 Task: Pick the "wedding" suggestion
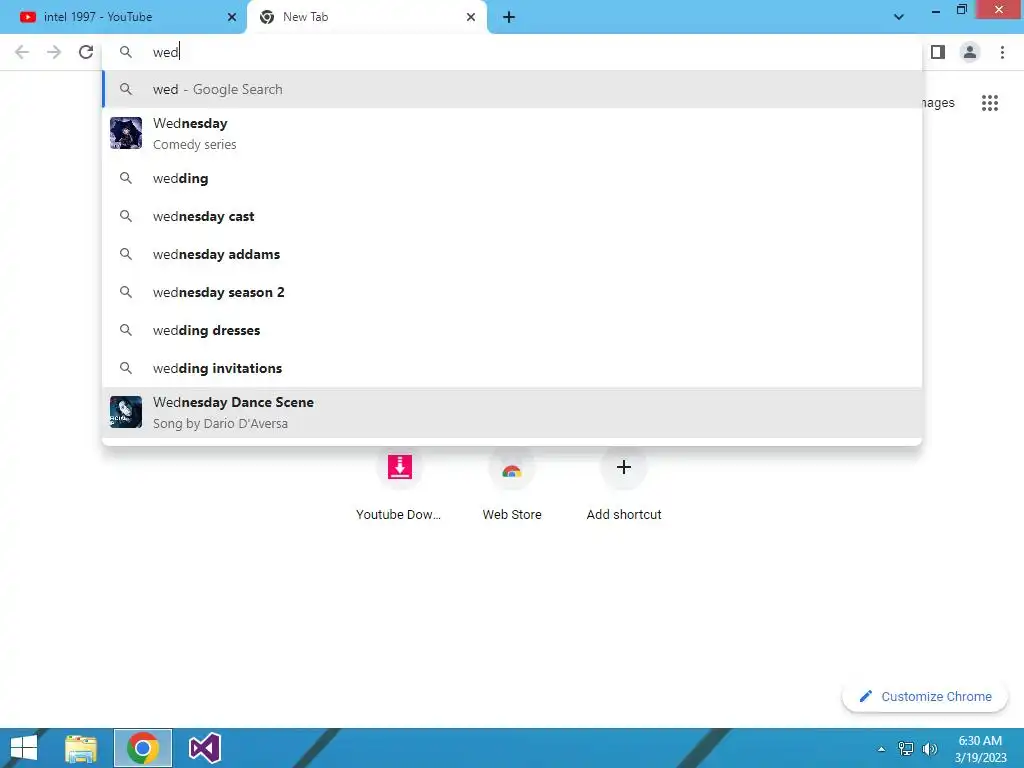(x=512, y=178)
